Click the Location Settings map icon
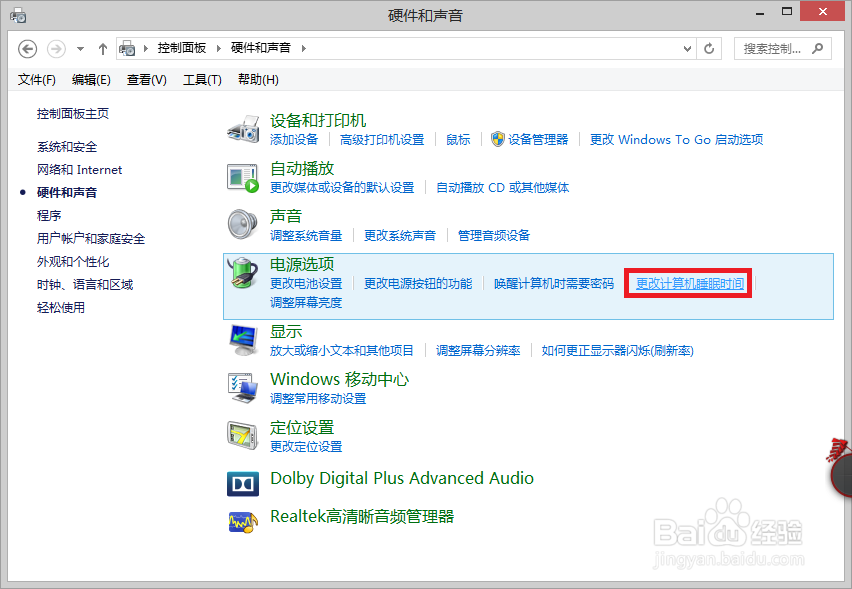Viewport: 852px width, 589px height. [x=243, y=436]
